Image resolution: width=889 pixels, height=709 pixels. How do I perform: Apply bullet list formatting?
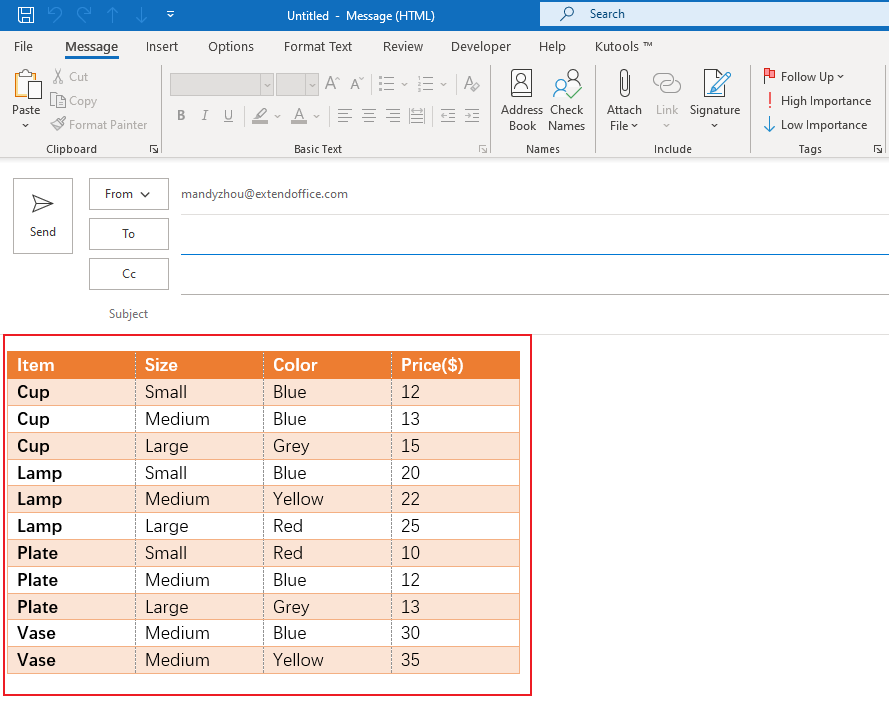click(386, 84)
